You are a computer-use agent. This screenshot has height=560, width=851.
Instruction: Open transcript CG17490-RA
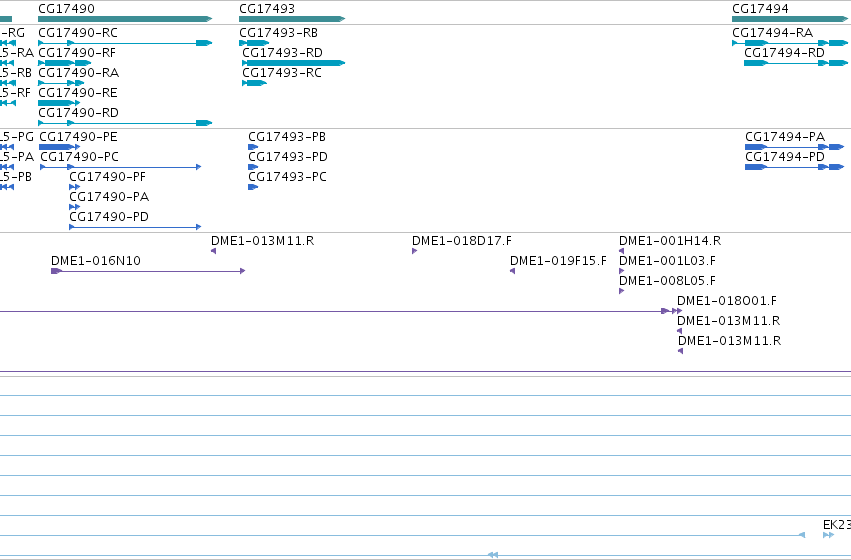coord(79,73)
